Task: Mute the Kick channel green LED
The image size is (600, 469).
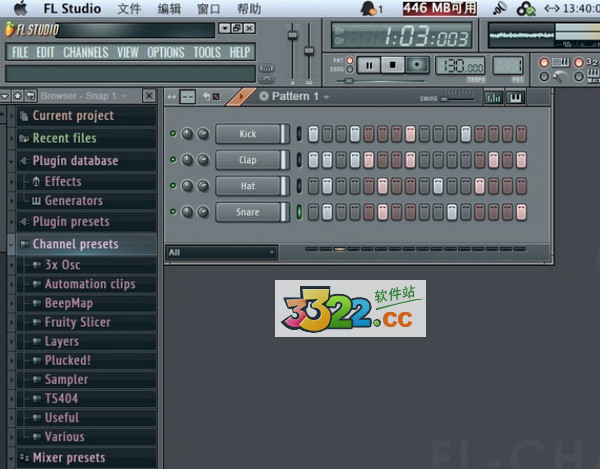Action: 173,134
